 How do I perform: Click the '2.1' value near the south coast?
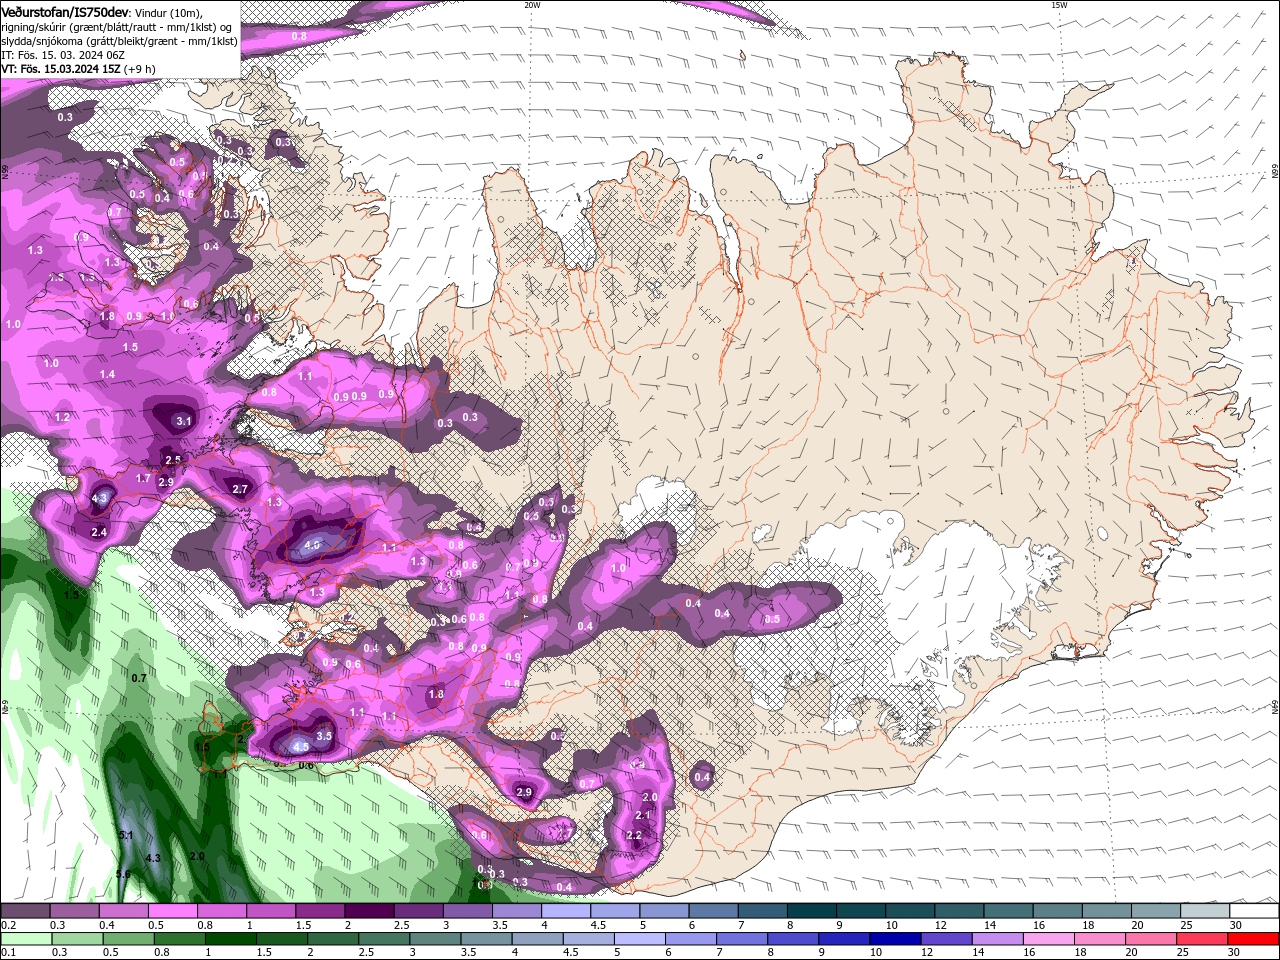[643, 815]
